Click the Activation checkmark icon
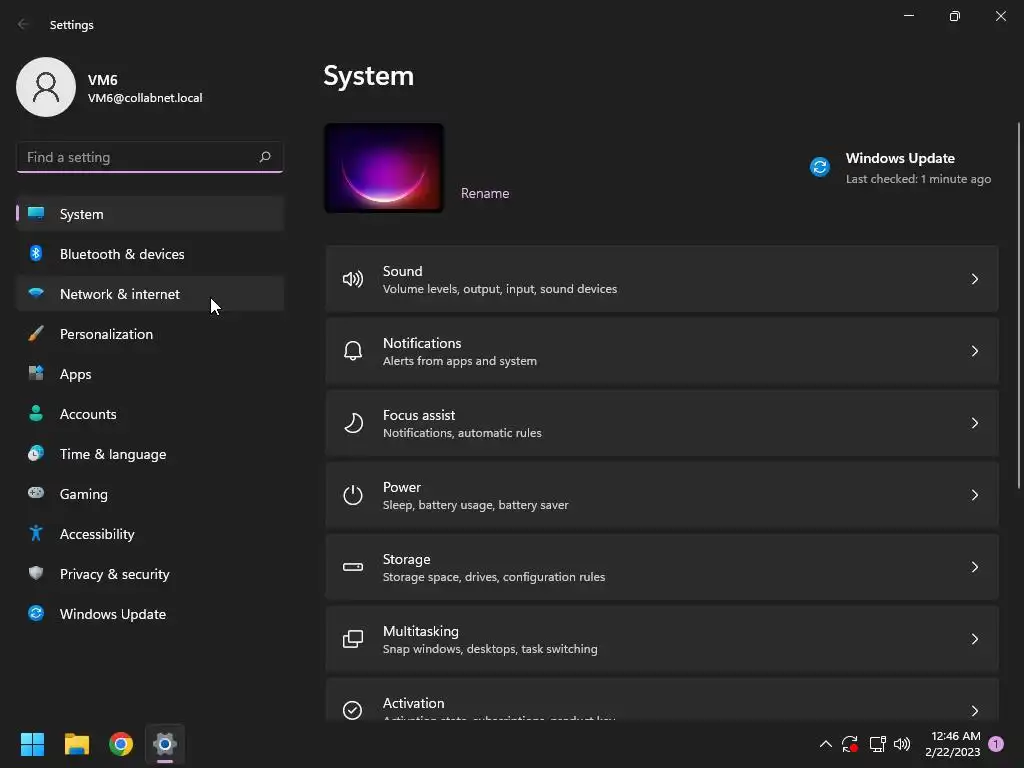Screen dimensions: 1024x768 [x=353, y=710]
